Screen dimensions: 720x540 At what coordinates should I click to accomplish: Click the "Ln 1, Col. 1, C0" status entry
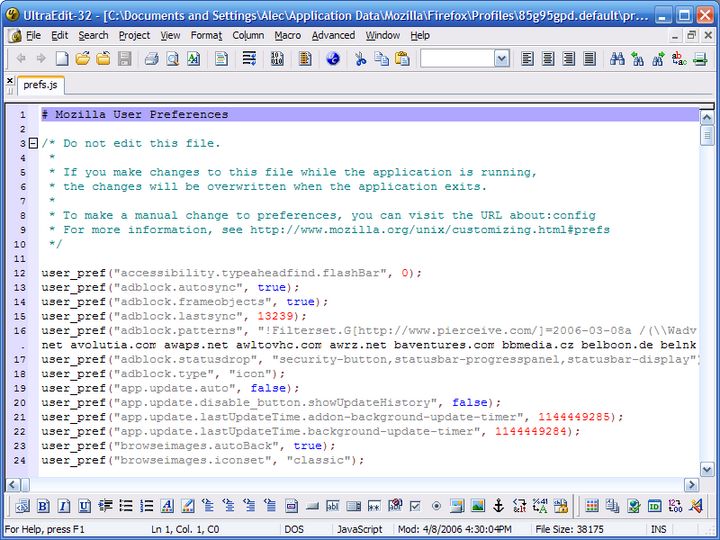185,529
